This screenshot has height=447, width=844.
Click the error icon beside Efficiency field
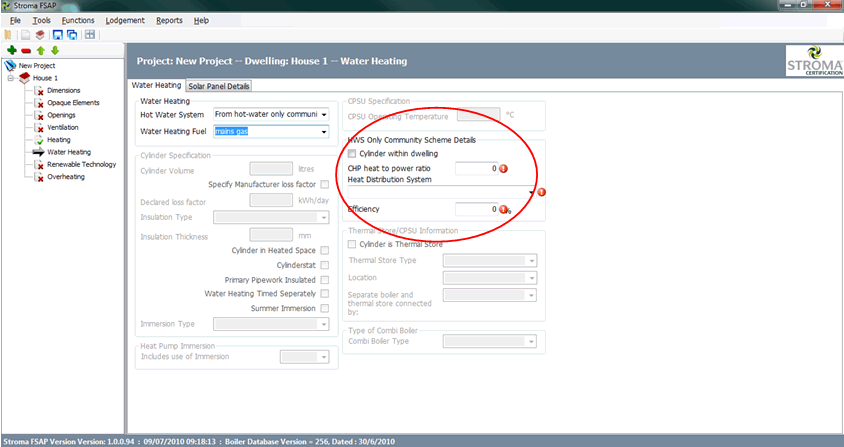(x=503, y=209)
